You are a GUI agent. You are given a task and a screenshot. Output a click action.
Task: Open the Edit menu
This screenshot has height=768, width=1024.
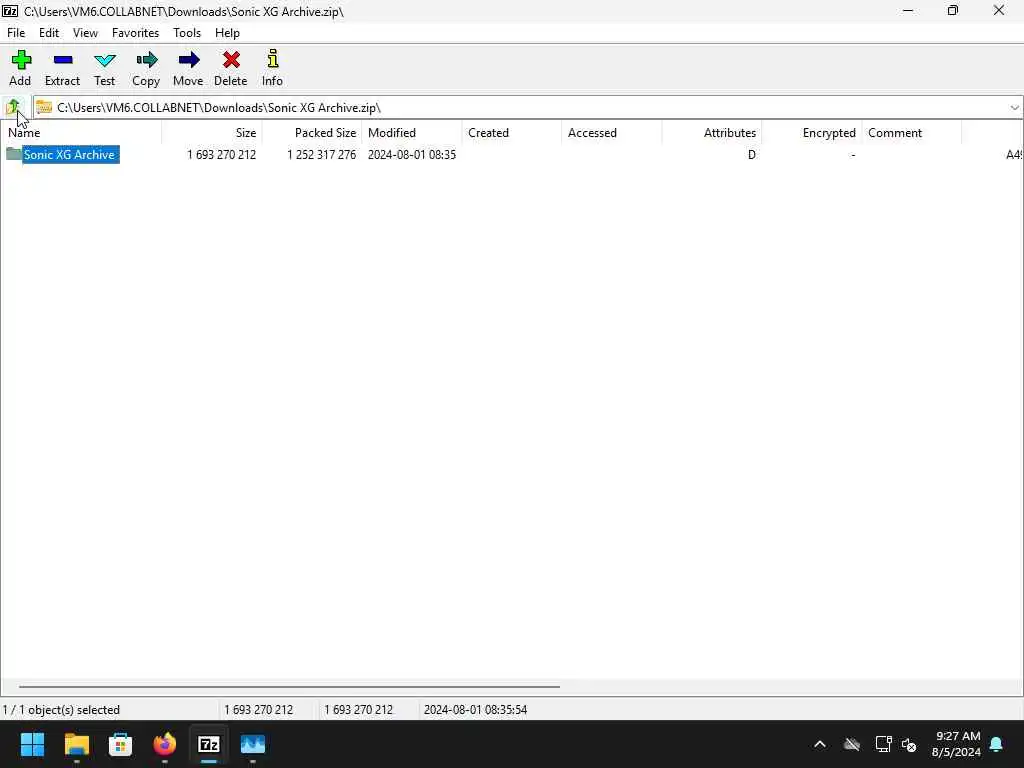point(48,33)
